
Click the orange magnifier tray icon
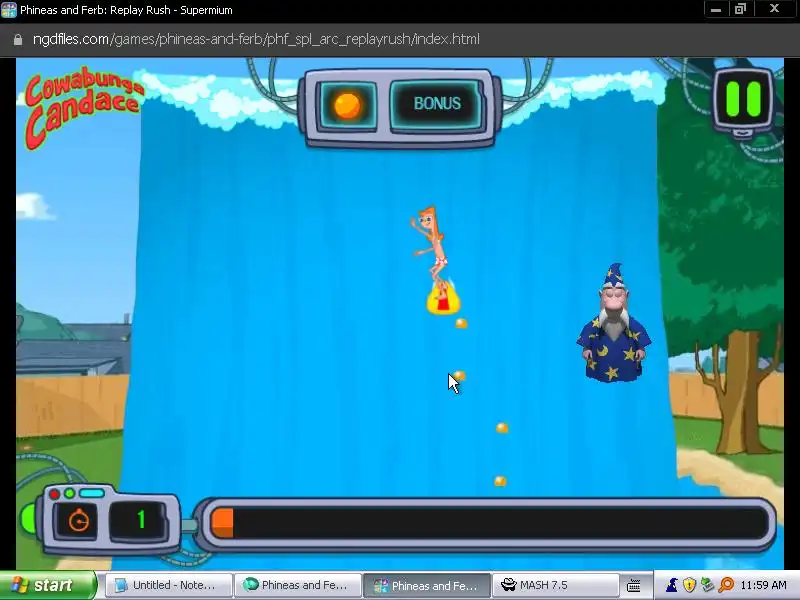(x=726, y=585)
